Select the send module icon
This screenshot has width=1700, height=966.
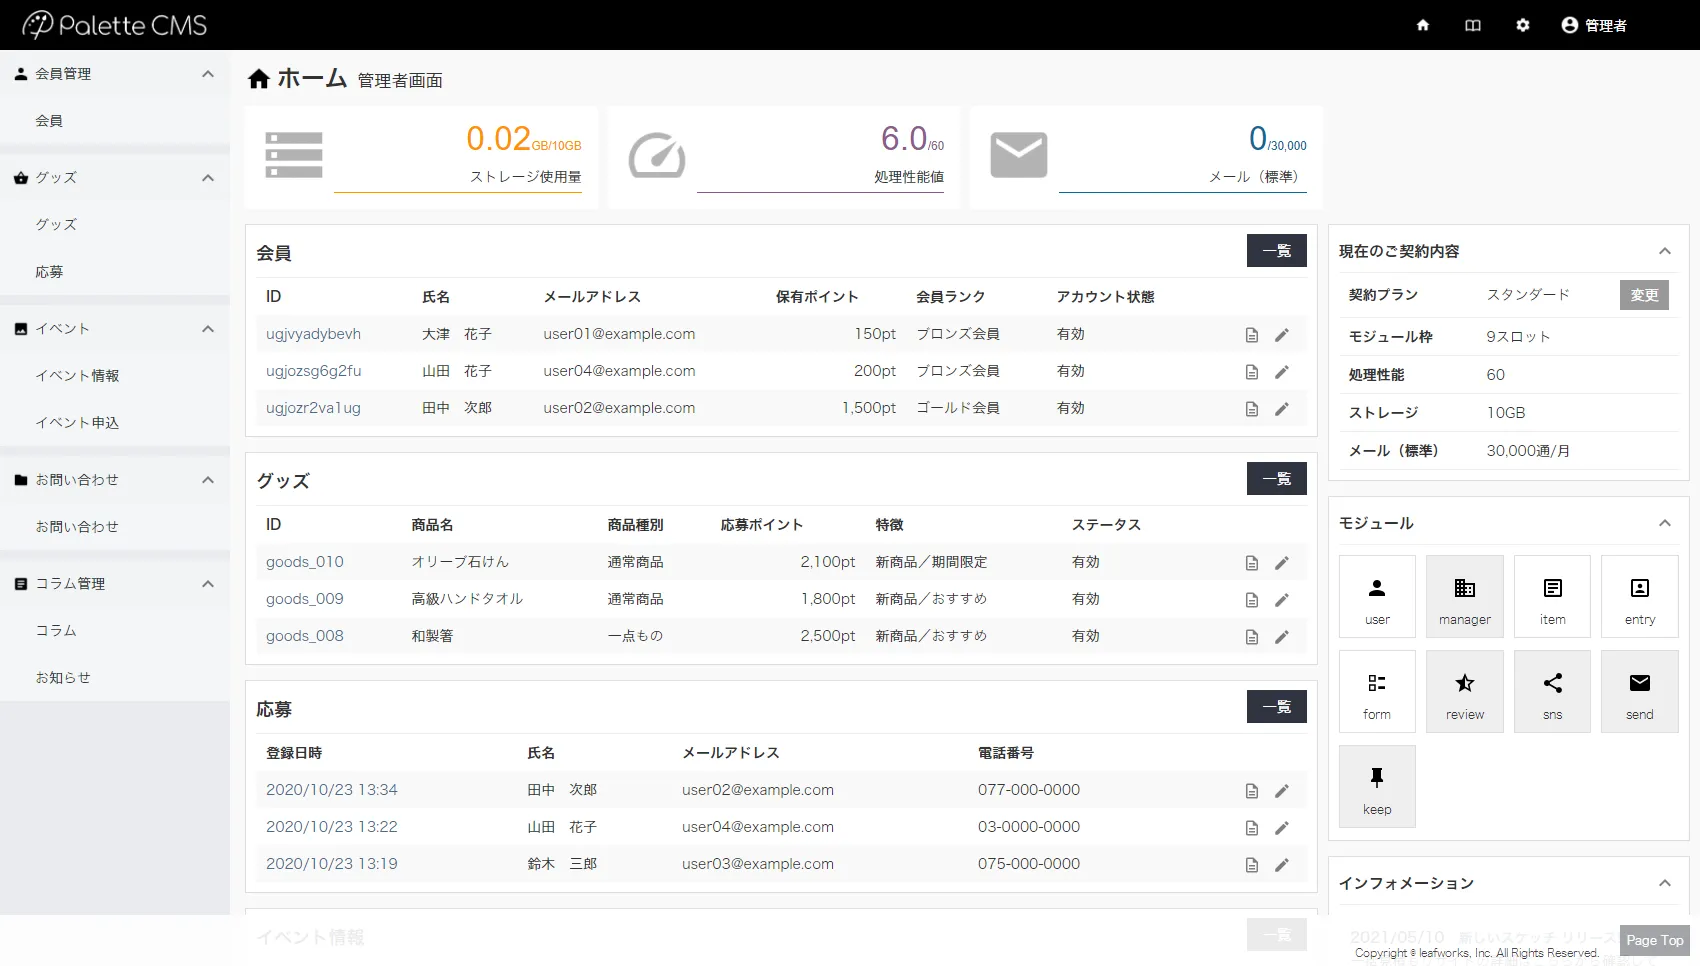pos(1639,691)
